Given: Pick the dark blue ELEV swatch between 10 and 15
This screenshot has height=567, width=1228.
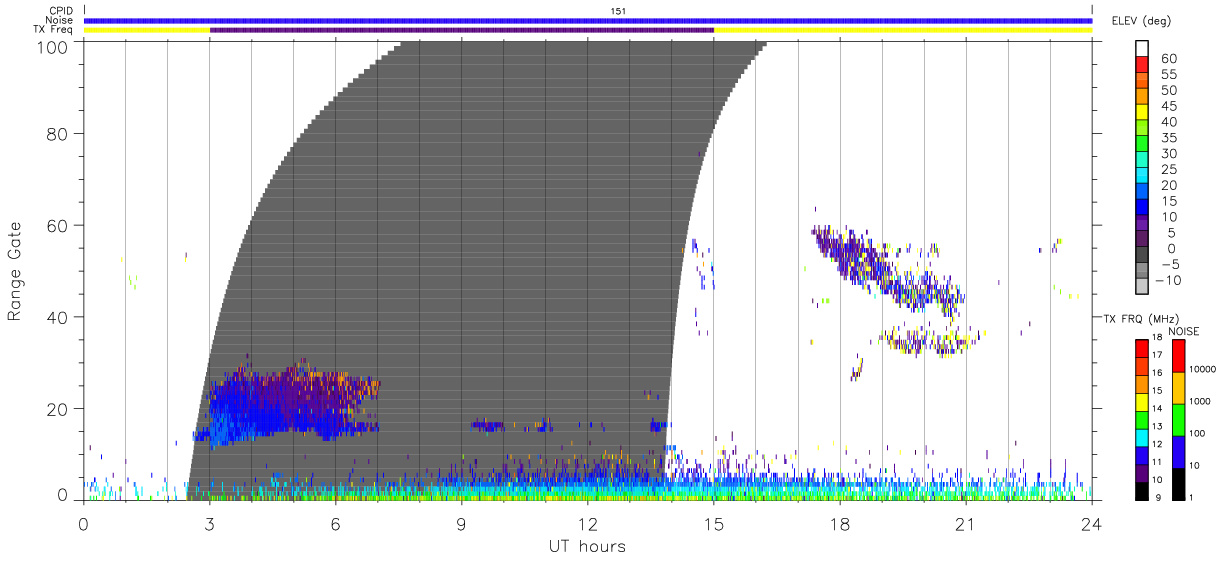Looking at the screenshot, I should coord(1142,209).
